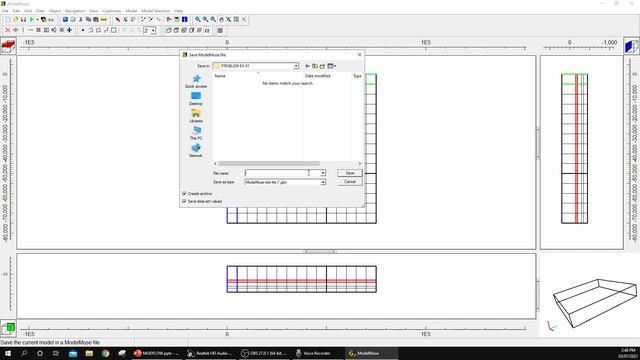Click the Zoom In magnifier icon
This screenshot has width=640, height=360.
click(x=198, y=19)
